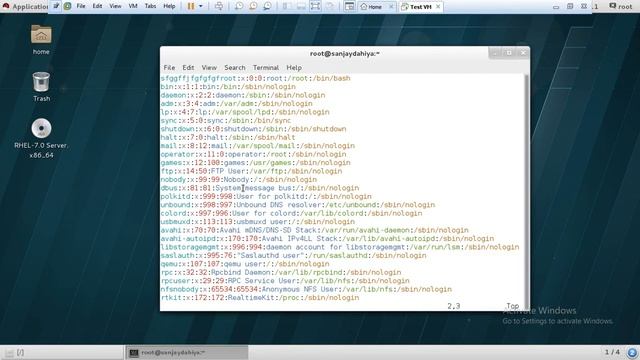Viewport: 640px width, 360px height.
Task: Take a snapshot of the virtual machine
Action: point(239,6)
